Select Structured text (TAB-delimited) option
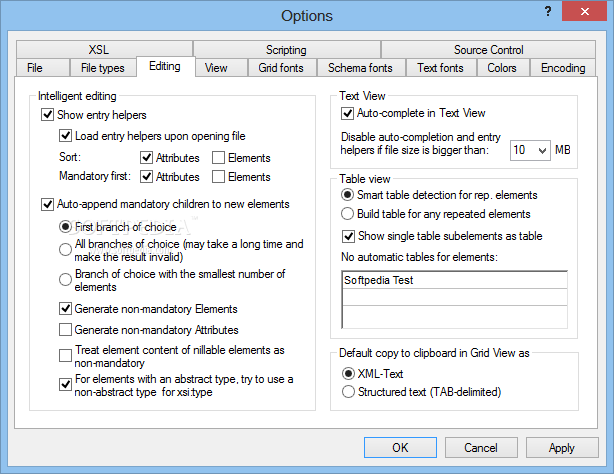The image size is (614, 474). coord(348,392)
